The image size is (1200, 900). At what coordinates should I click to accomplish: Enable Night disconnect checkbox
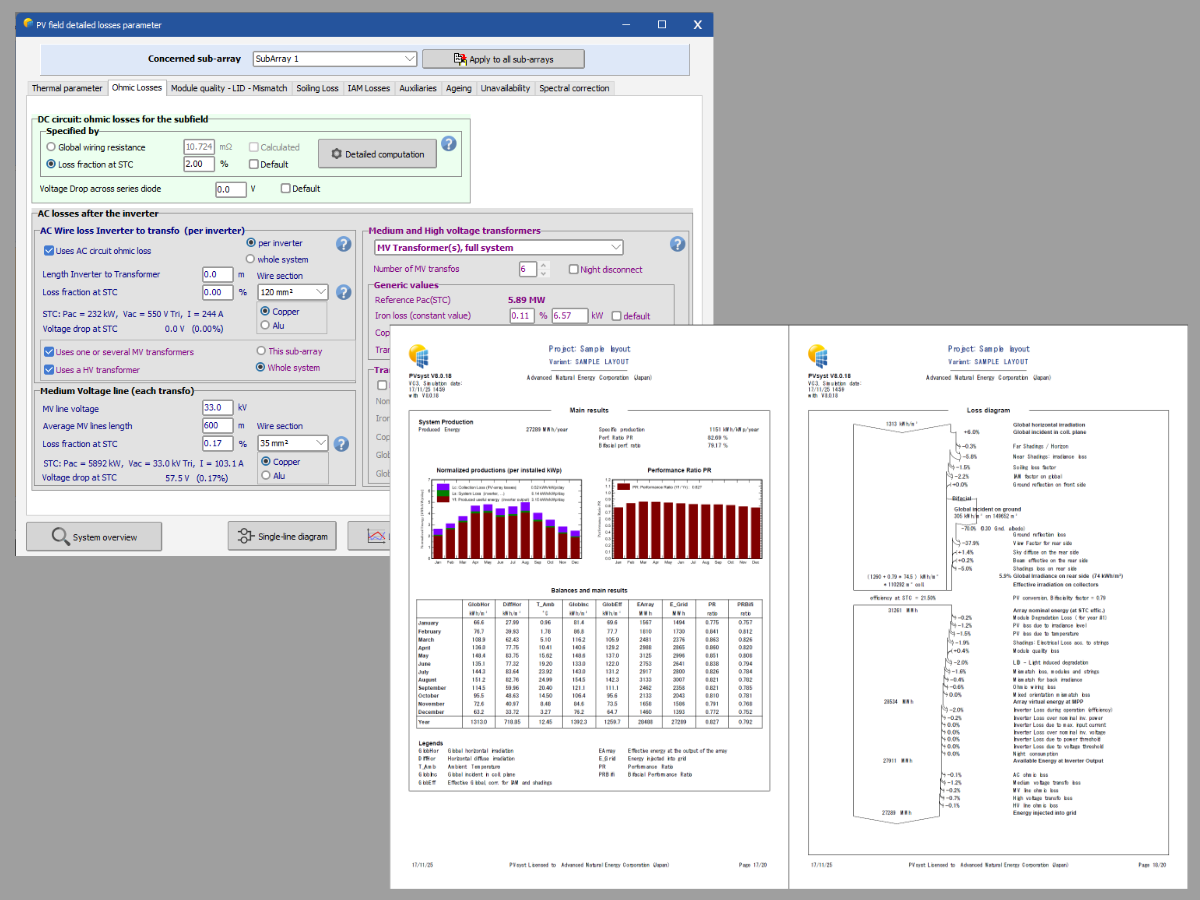573,269
